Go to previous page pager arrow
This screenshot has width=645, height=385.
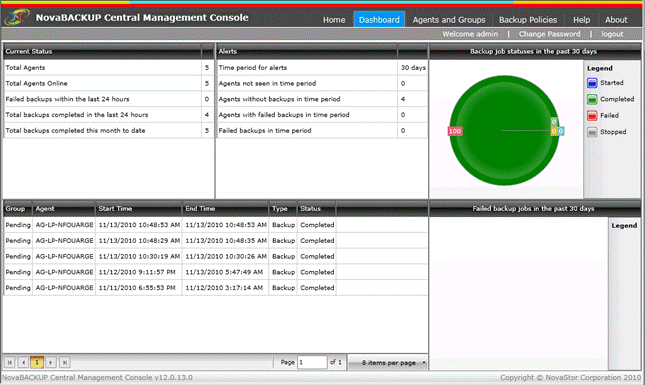click(x=23, y=362)
